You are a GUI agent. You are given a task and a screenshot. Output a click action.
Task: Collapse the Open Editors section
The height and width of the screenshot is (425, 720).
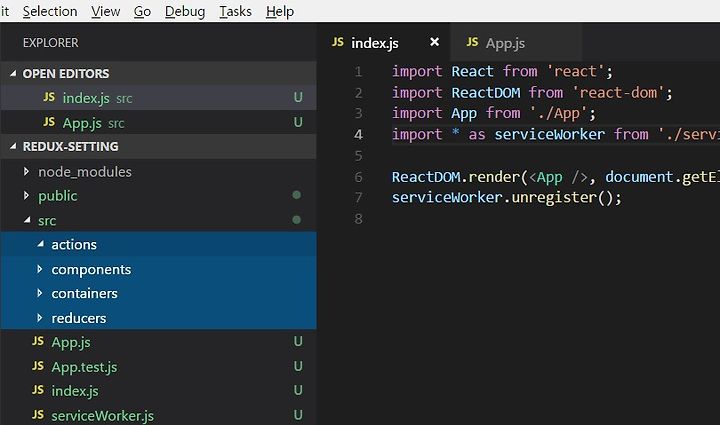[x=13, y=73]
